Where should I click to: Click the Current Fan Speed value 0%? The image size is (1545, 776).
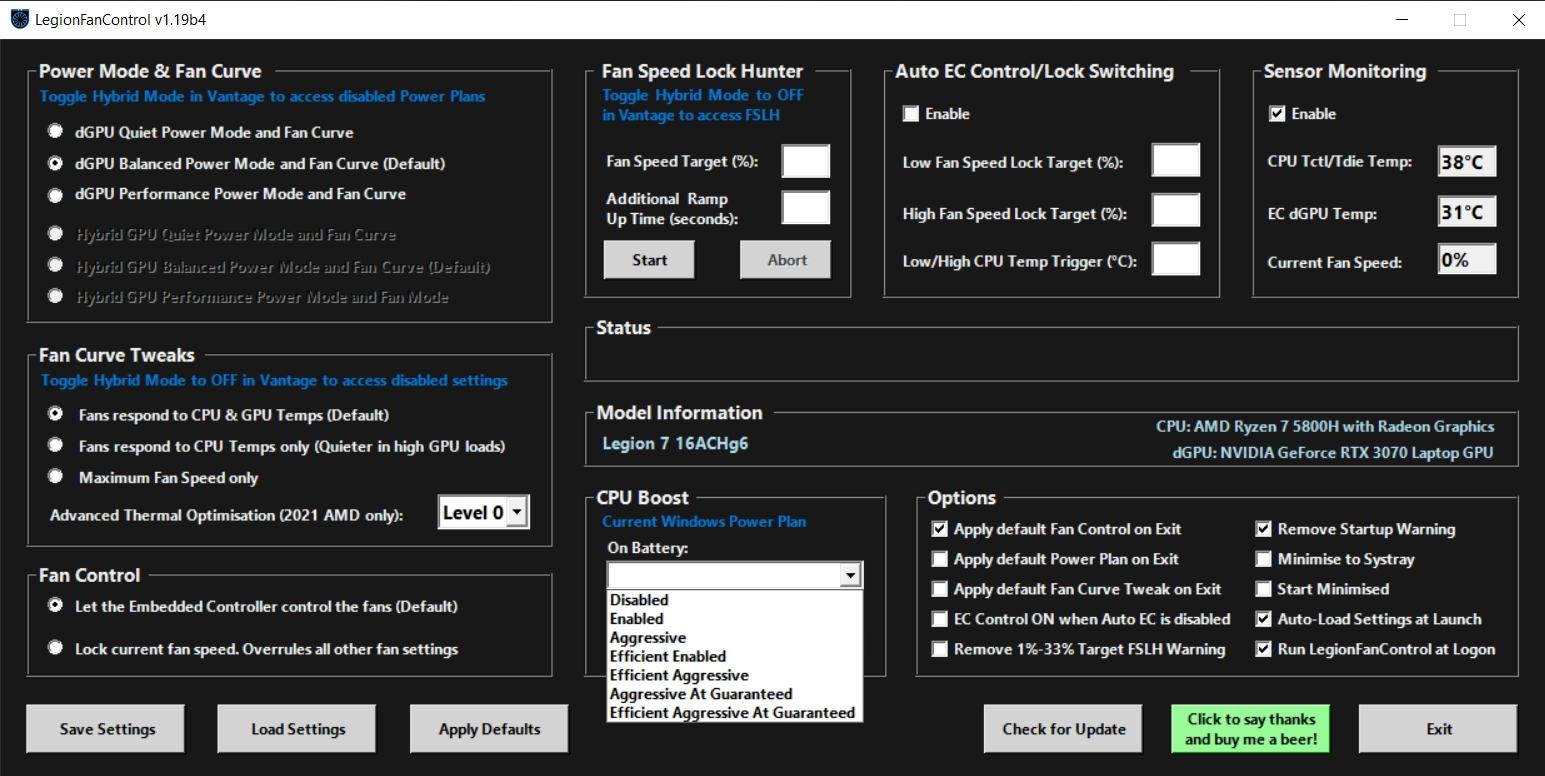point(1467,259)
